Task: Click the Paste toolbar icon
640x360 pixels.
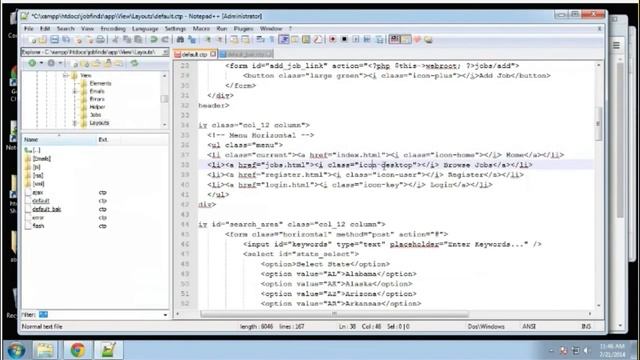Action: click(138, 40)
